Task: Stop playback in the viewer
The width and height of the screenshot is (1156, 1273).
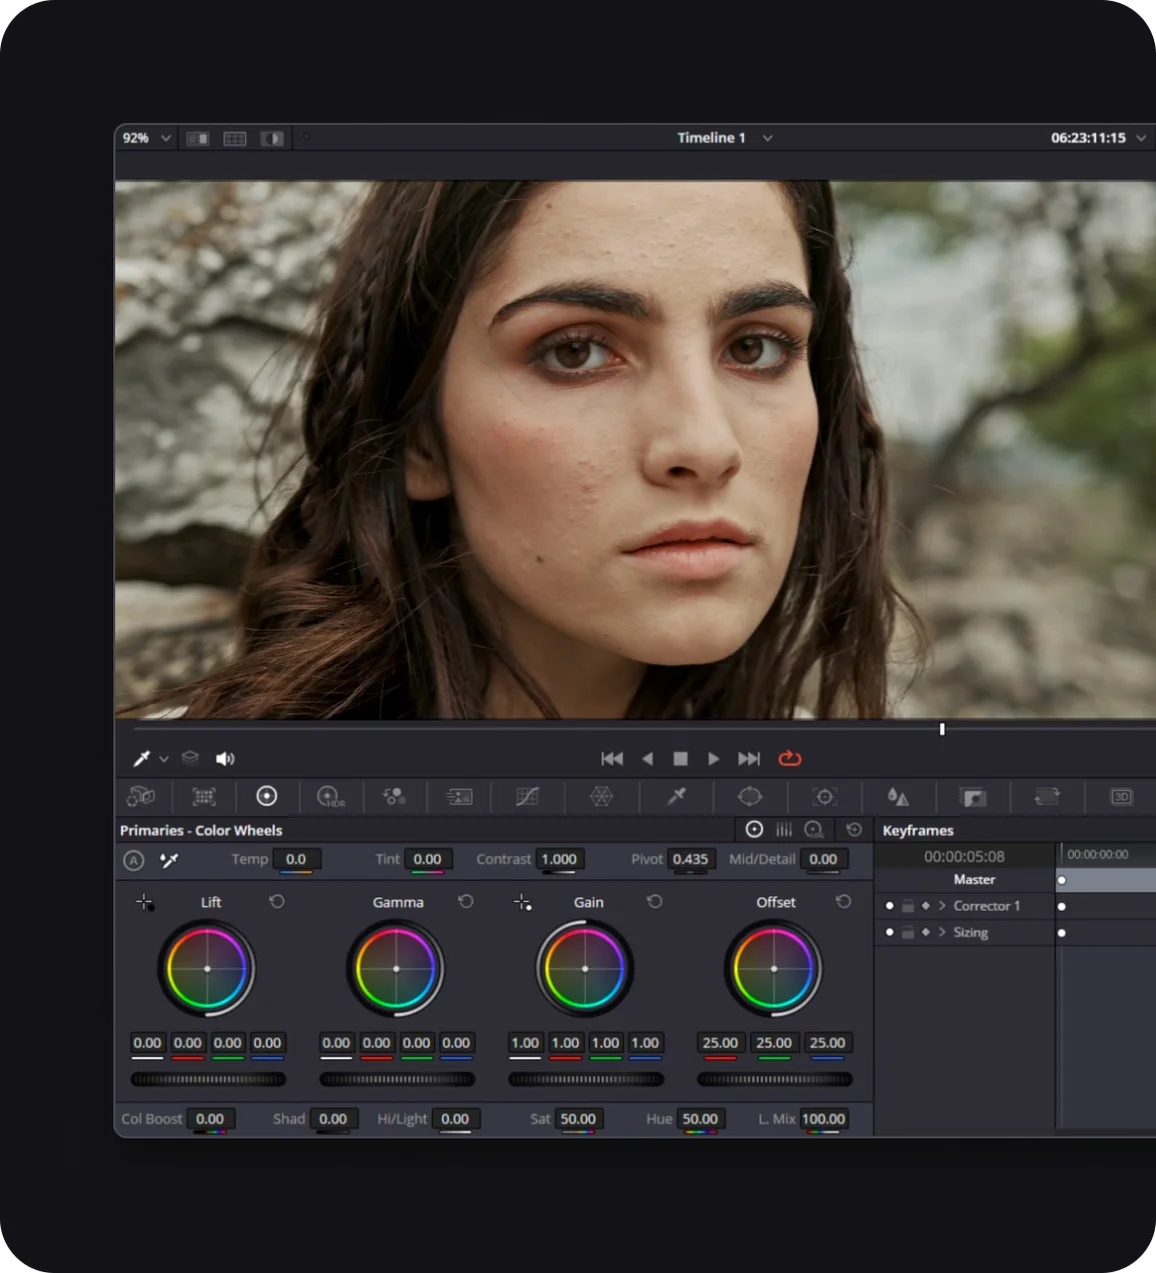Action: coord(680,759)
